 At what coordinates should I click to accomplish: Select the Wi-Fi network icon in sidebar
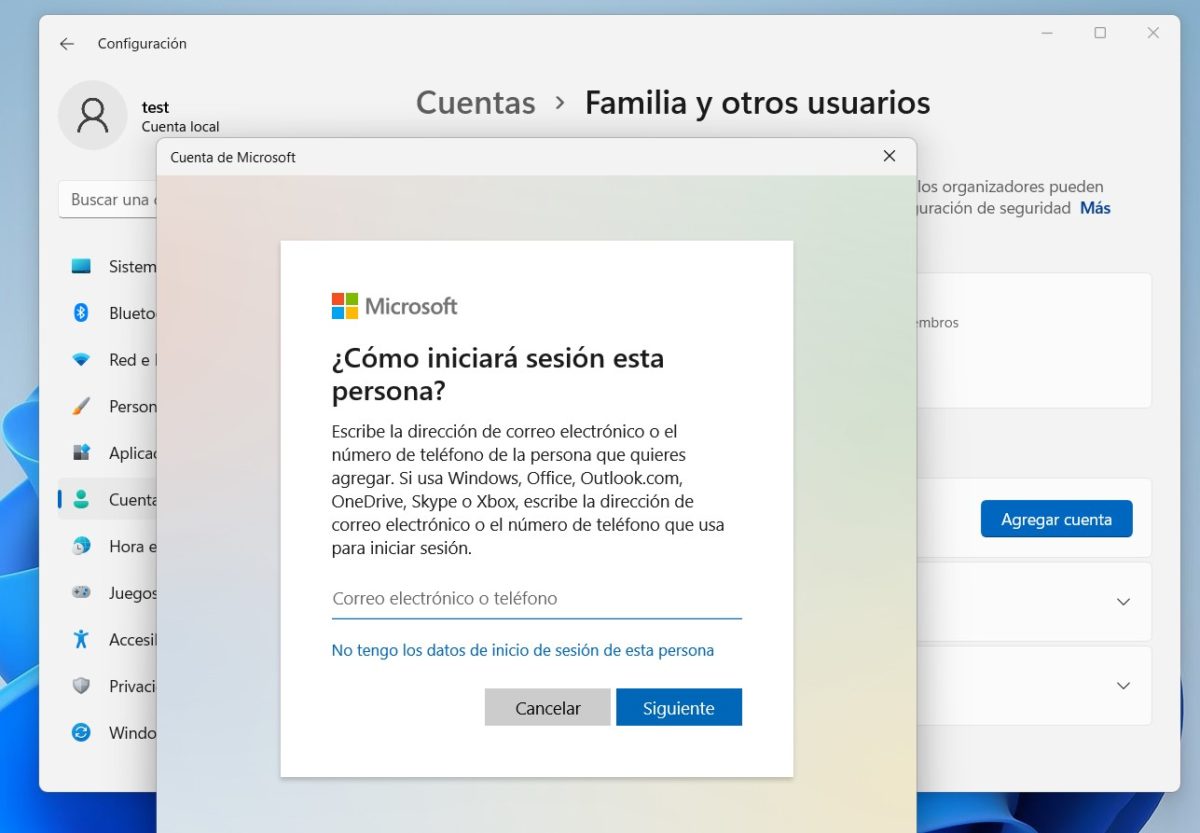click(x=81, y=360)
